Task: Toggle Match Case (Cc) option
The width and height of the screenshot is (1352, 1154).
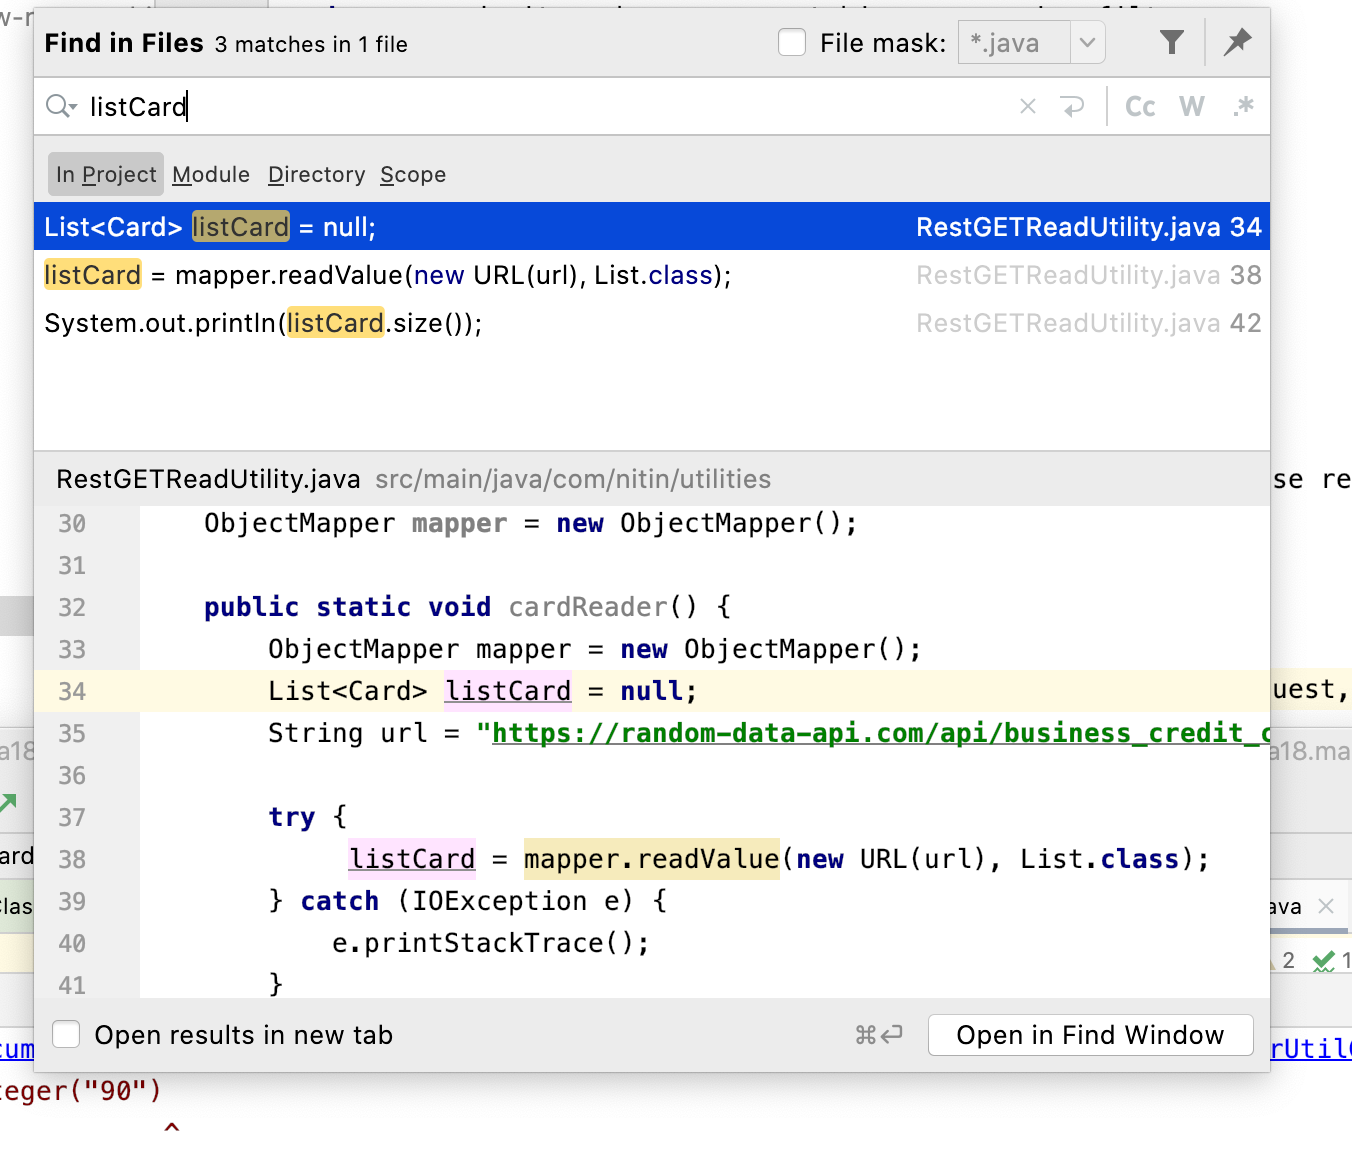Action: tap(1140, 106)
